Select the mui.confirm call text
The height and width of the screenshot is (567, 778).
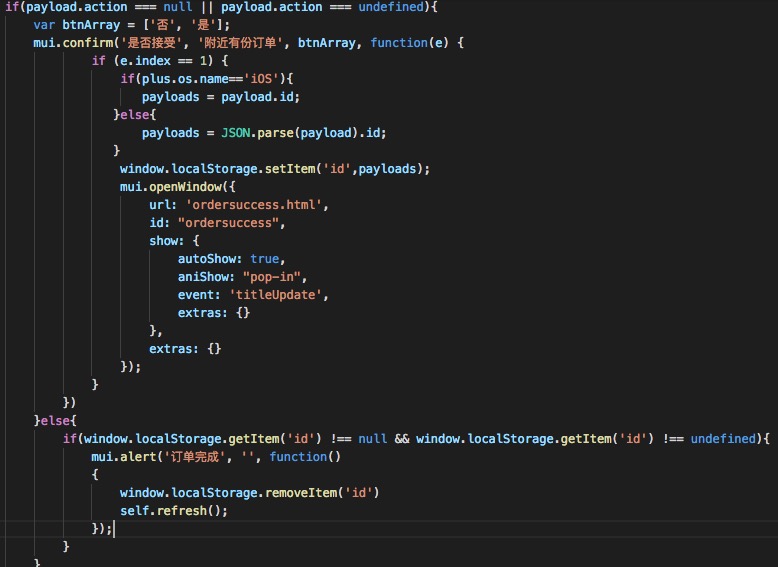tap(248, 43)
